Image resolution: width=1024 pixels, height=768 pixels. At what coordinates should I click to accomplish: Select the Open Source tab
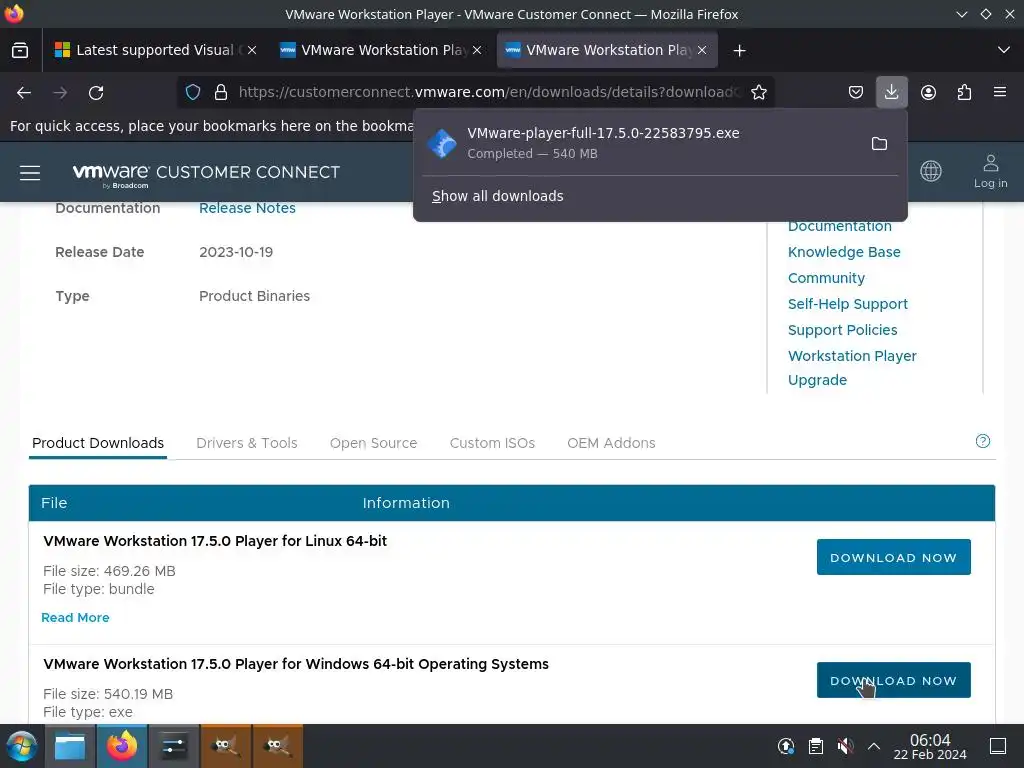(373, 443)
